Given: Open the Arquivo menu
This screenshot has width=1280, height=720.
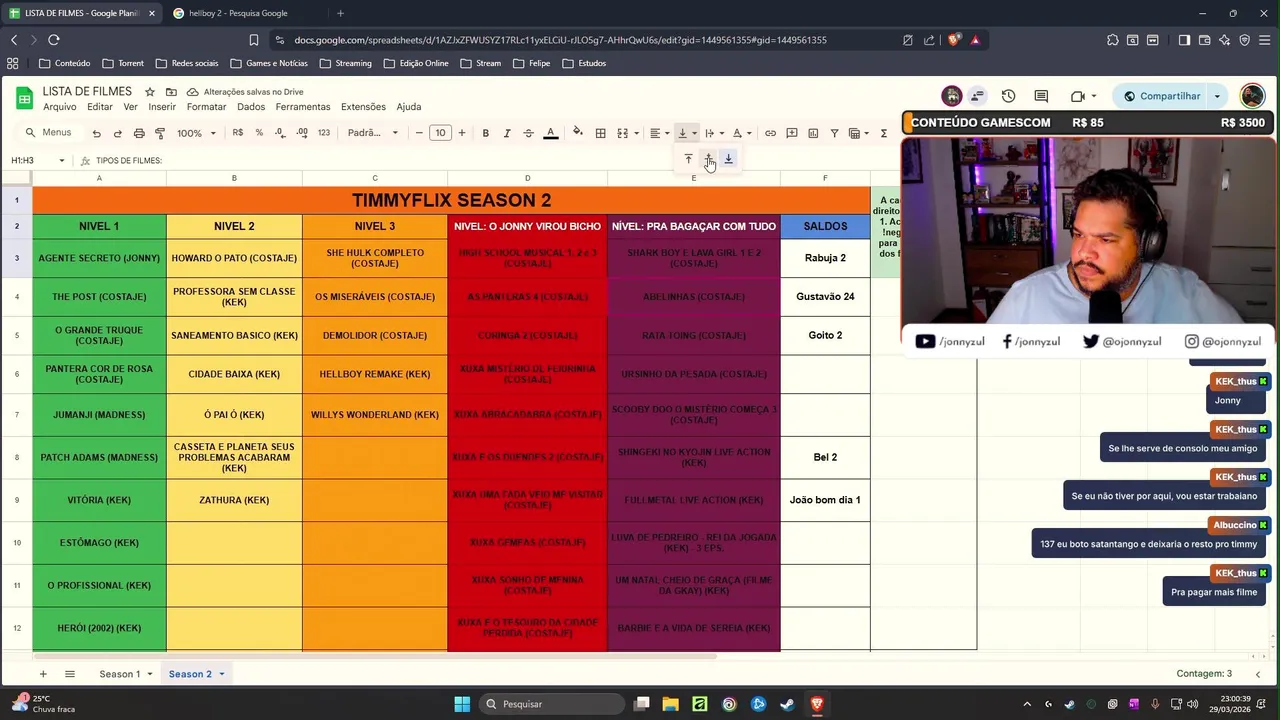Looking at the screenshot, I should (59, 107).
